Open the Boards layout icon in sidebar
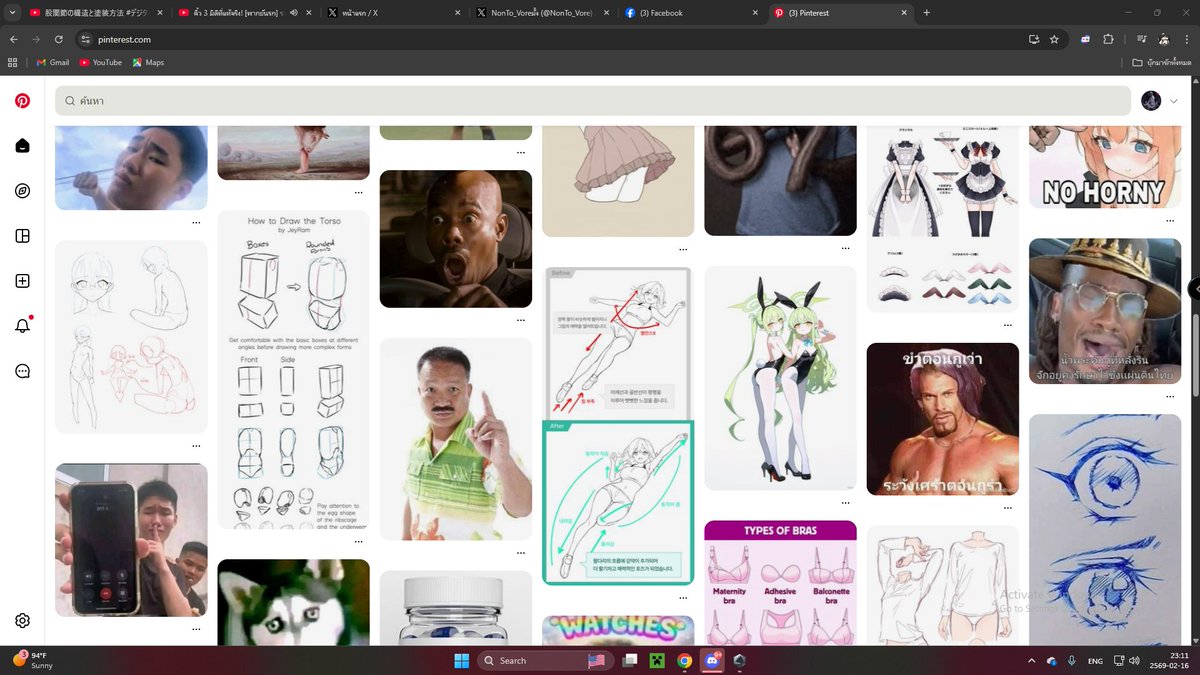 click(x=22, y=236)
